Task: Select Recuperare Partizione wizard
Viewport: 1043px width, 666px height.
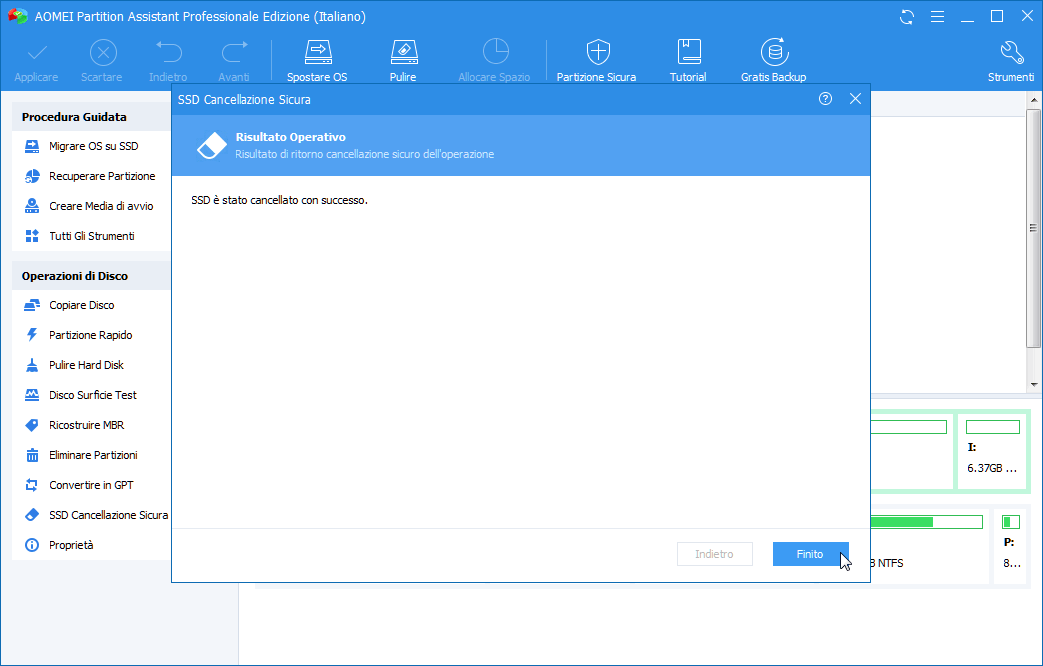Action: pyautogui.click(x=91, y=176)
